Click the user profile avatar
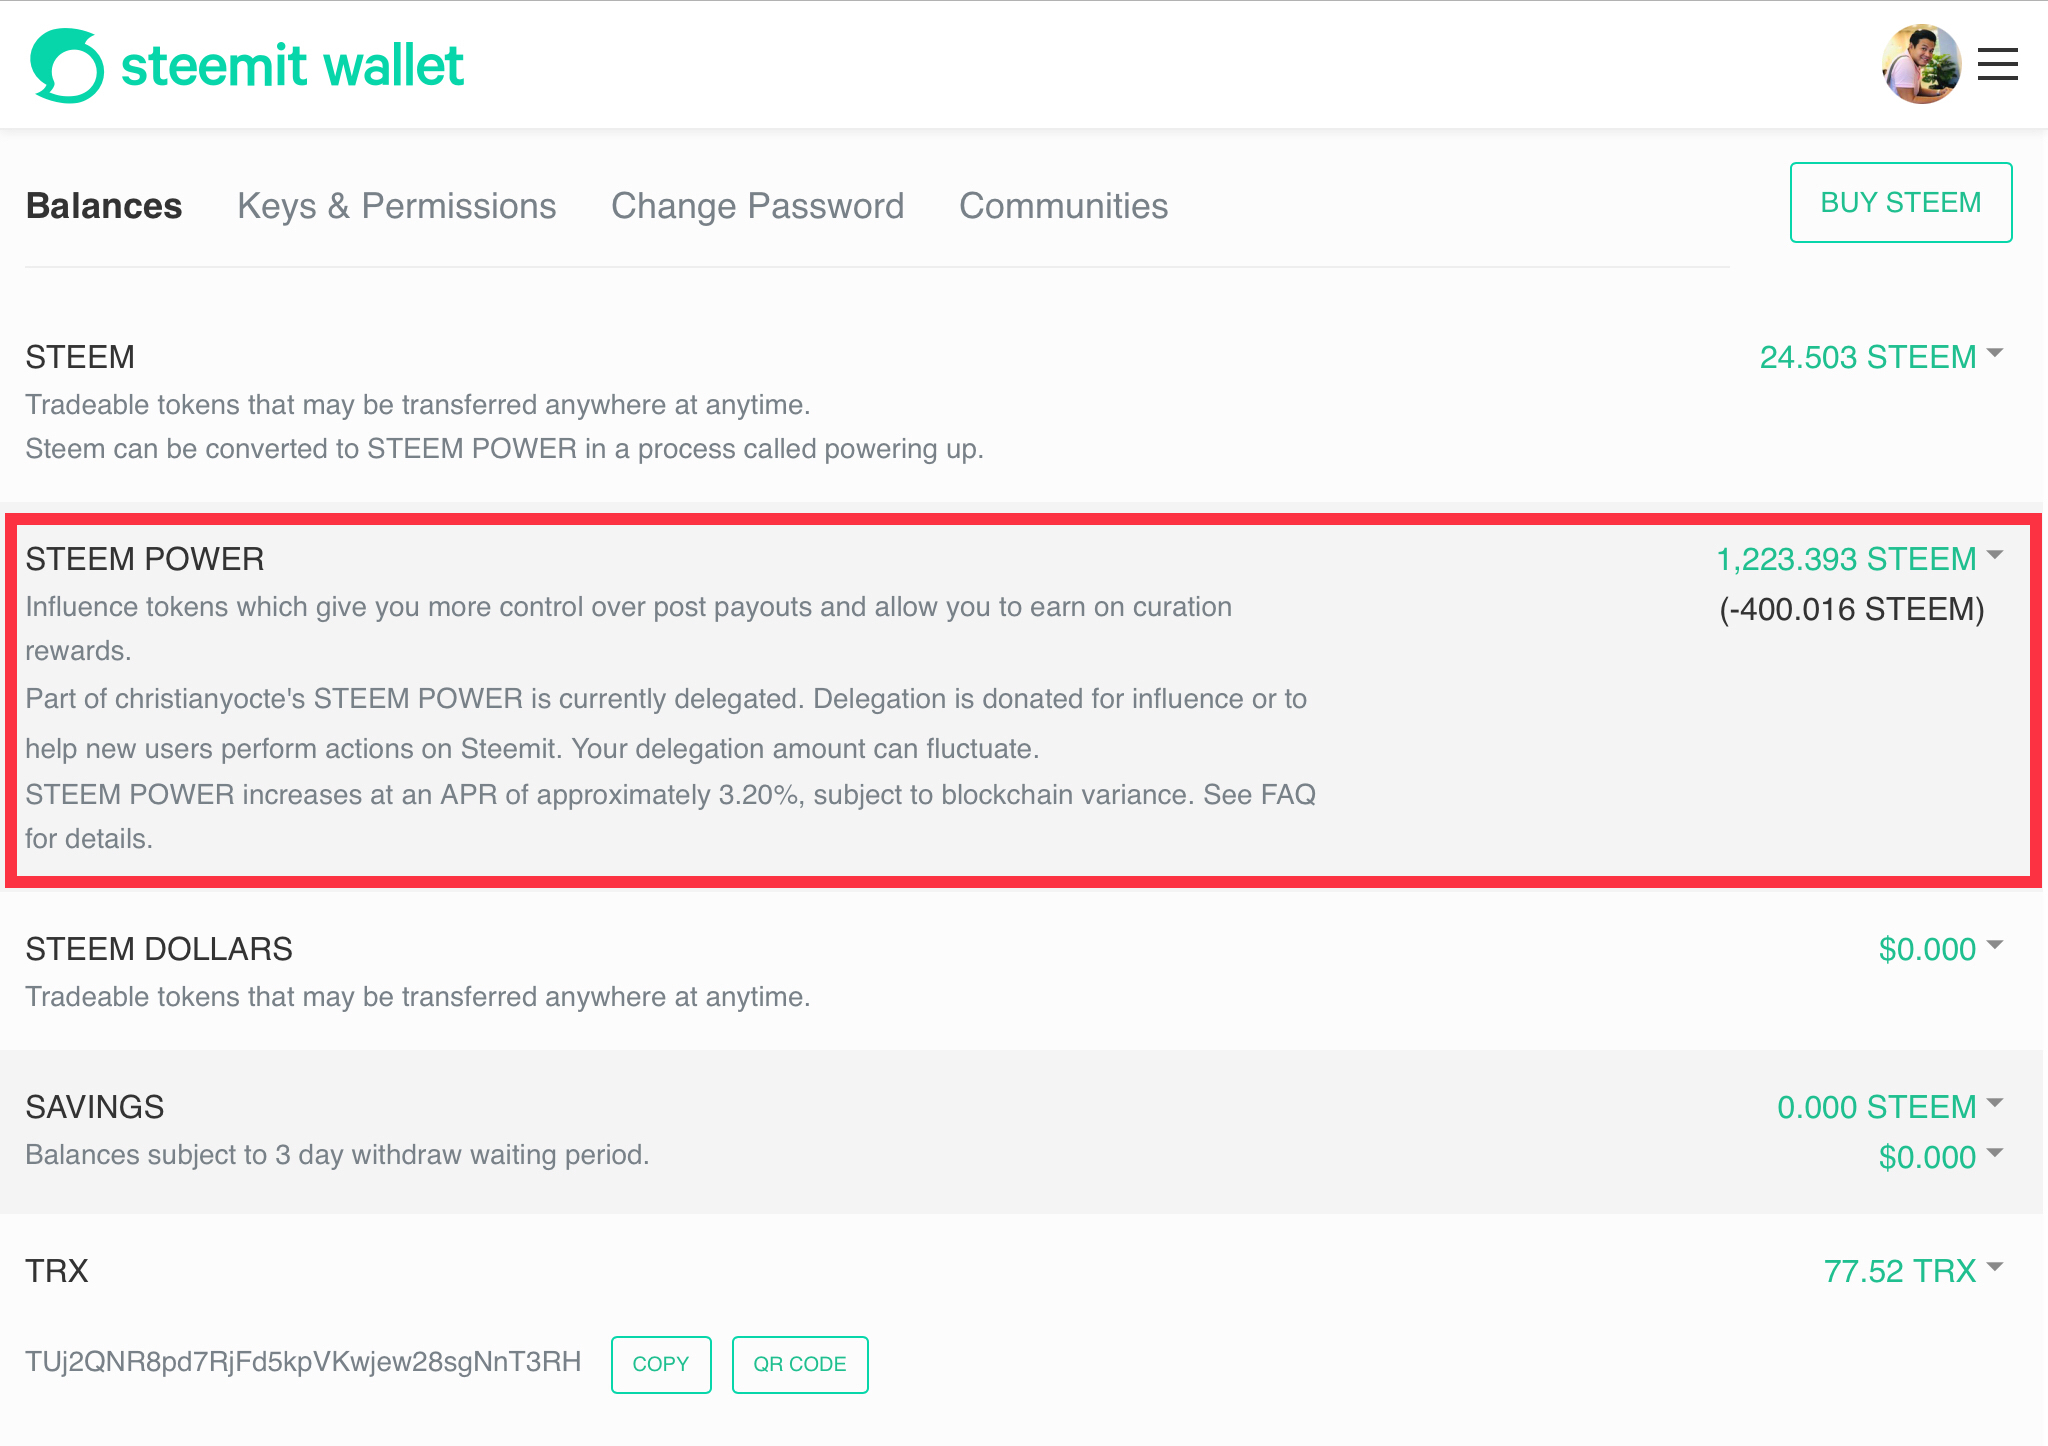Image resolution: width=2048 pixels, height=1446 pixels. [x=1920, y=64]
